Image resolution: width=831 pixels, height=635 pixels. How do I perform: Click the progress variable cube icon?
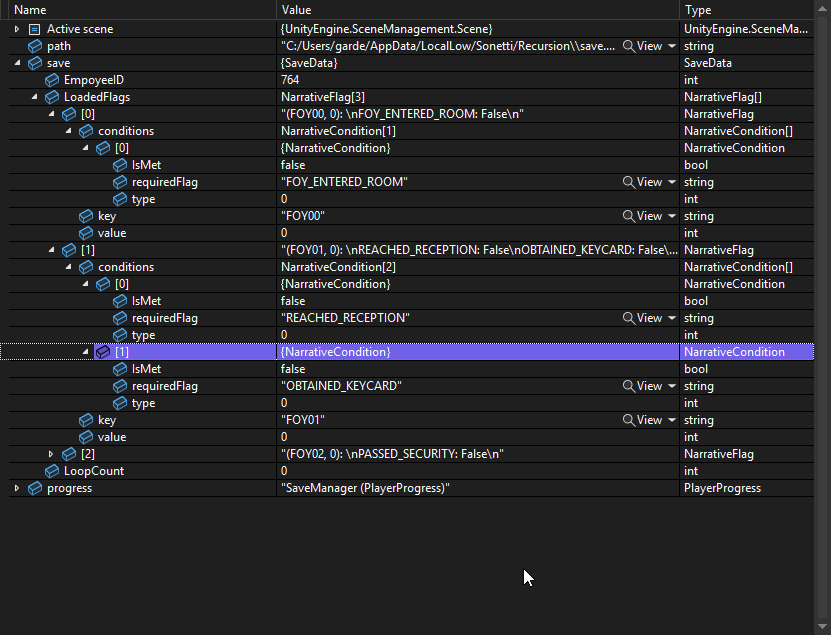pos(35,488)
